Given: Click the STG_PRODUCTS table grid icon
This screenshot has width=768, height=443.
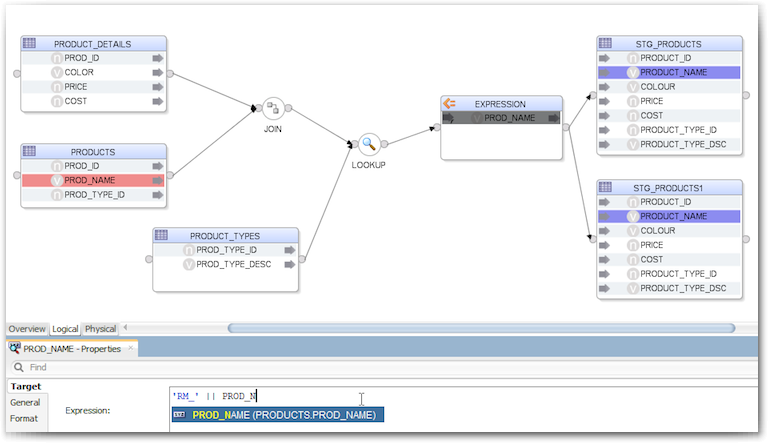Looking at the screenshot, I should point(605,43).
